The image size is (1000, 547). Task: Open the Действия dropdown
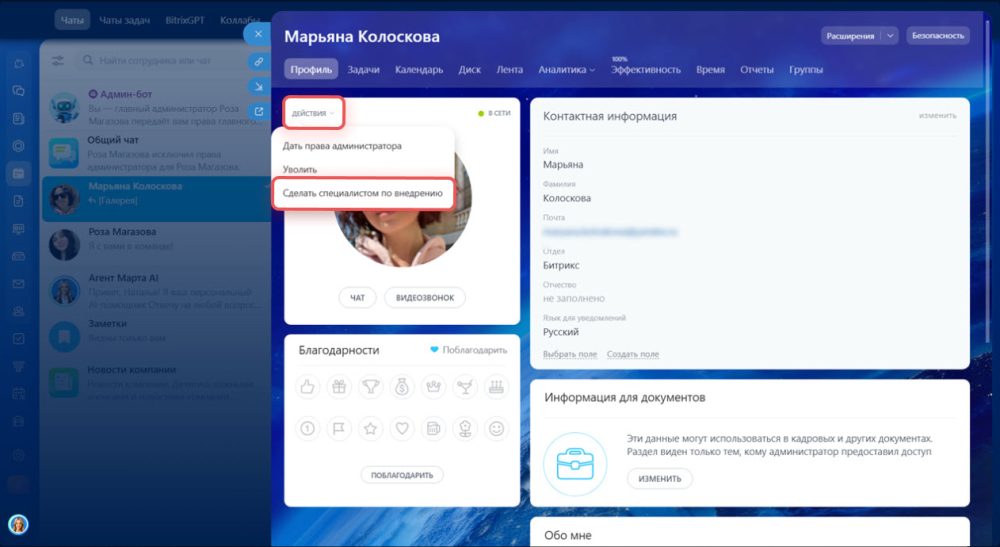point(313,113)
